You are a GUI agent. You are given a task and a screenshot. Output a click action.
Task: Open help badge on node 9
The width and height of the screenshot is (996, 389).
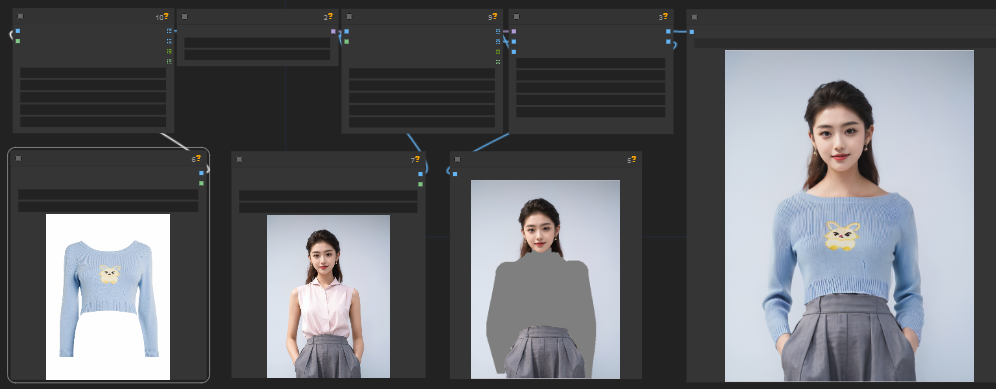pyautogui.click(x=495, y=16)
